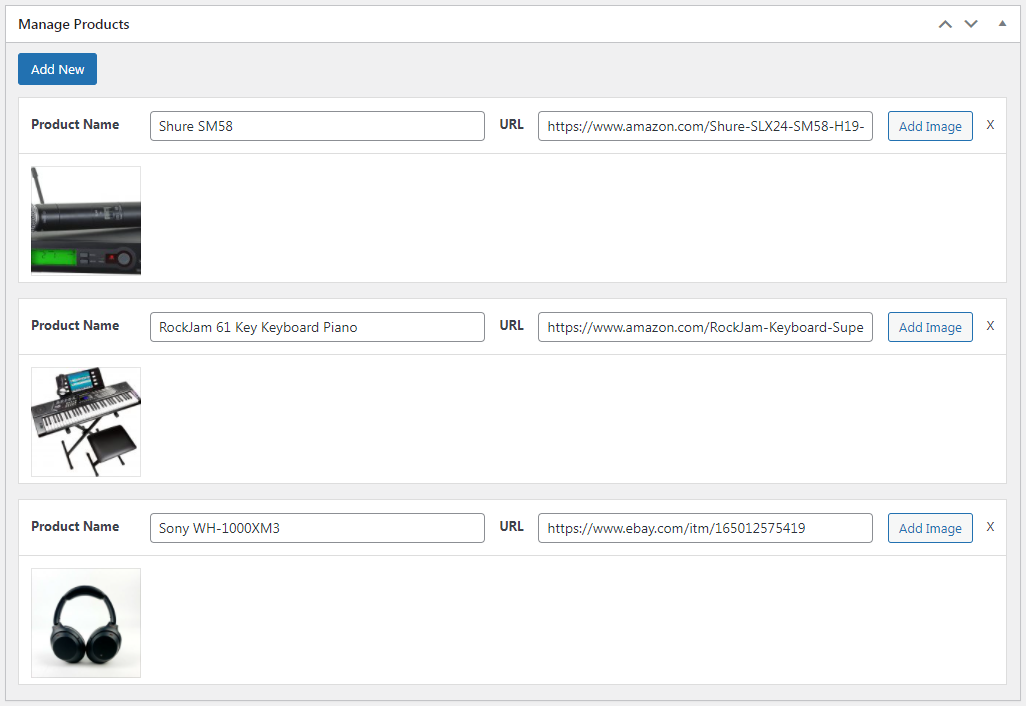Screen dimensions: 1026x706
Task: Click the Add New button
Action: click(58, 69)
